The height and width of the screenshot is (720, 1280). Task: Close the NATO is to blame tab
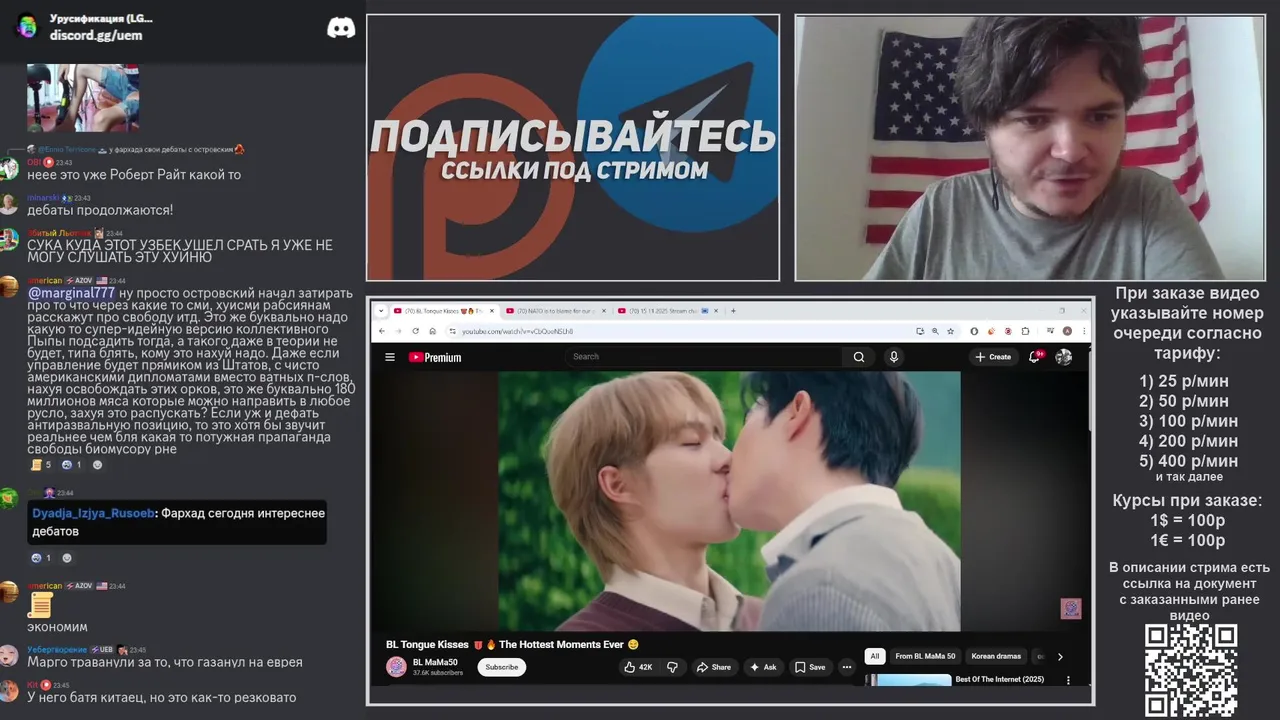click(x=604, y=311)
